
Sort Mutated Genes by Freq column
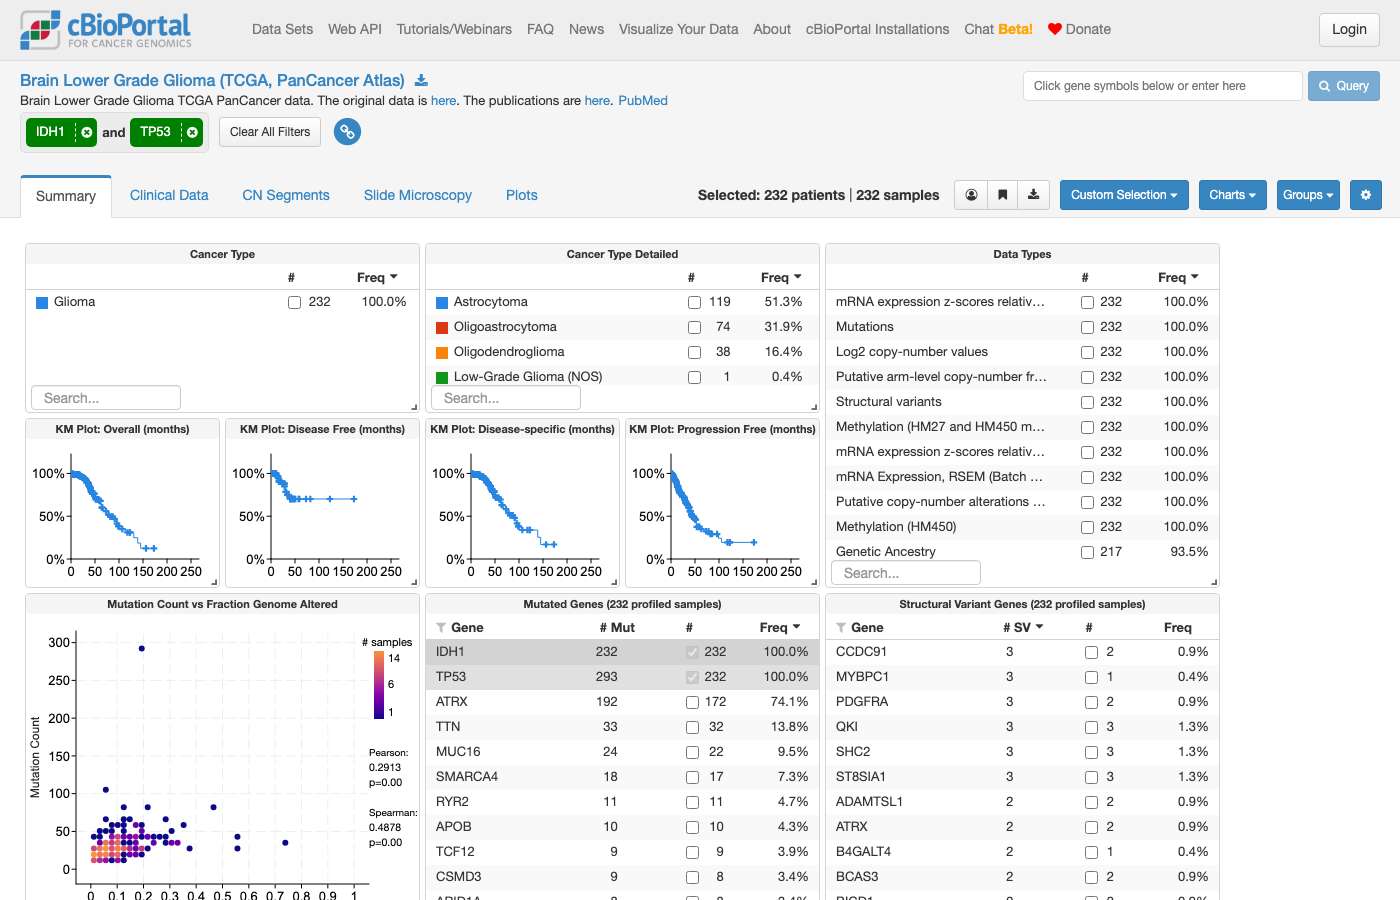point(780,627)
